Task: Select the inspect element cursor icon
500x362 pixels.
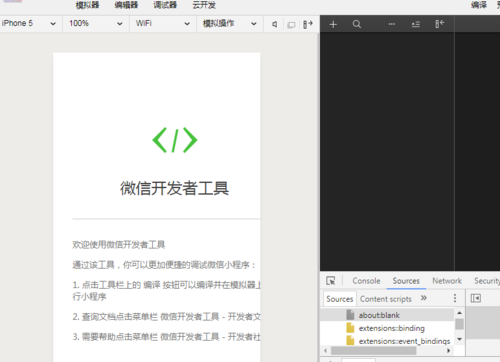Action: point(331,281)
